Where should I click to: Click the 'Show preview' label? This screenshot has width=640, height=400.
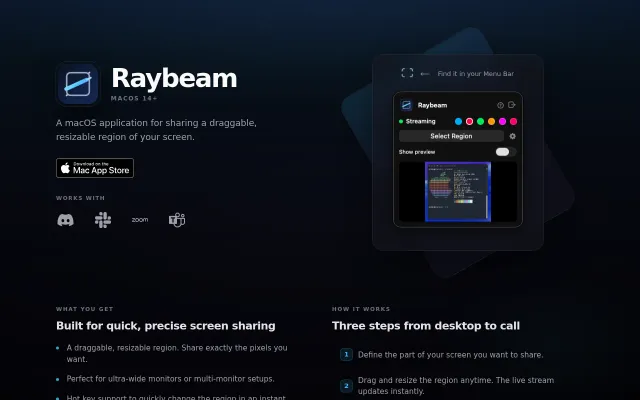[417, 152]
